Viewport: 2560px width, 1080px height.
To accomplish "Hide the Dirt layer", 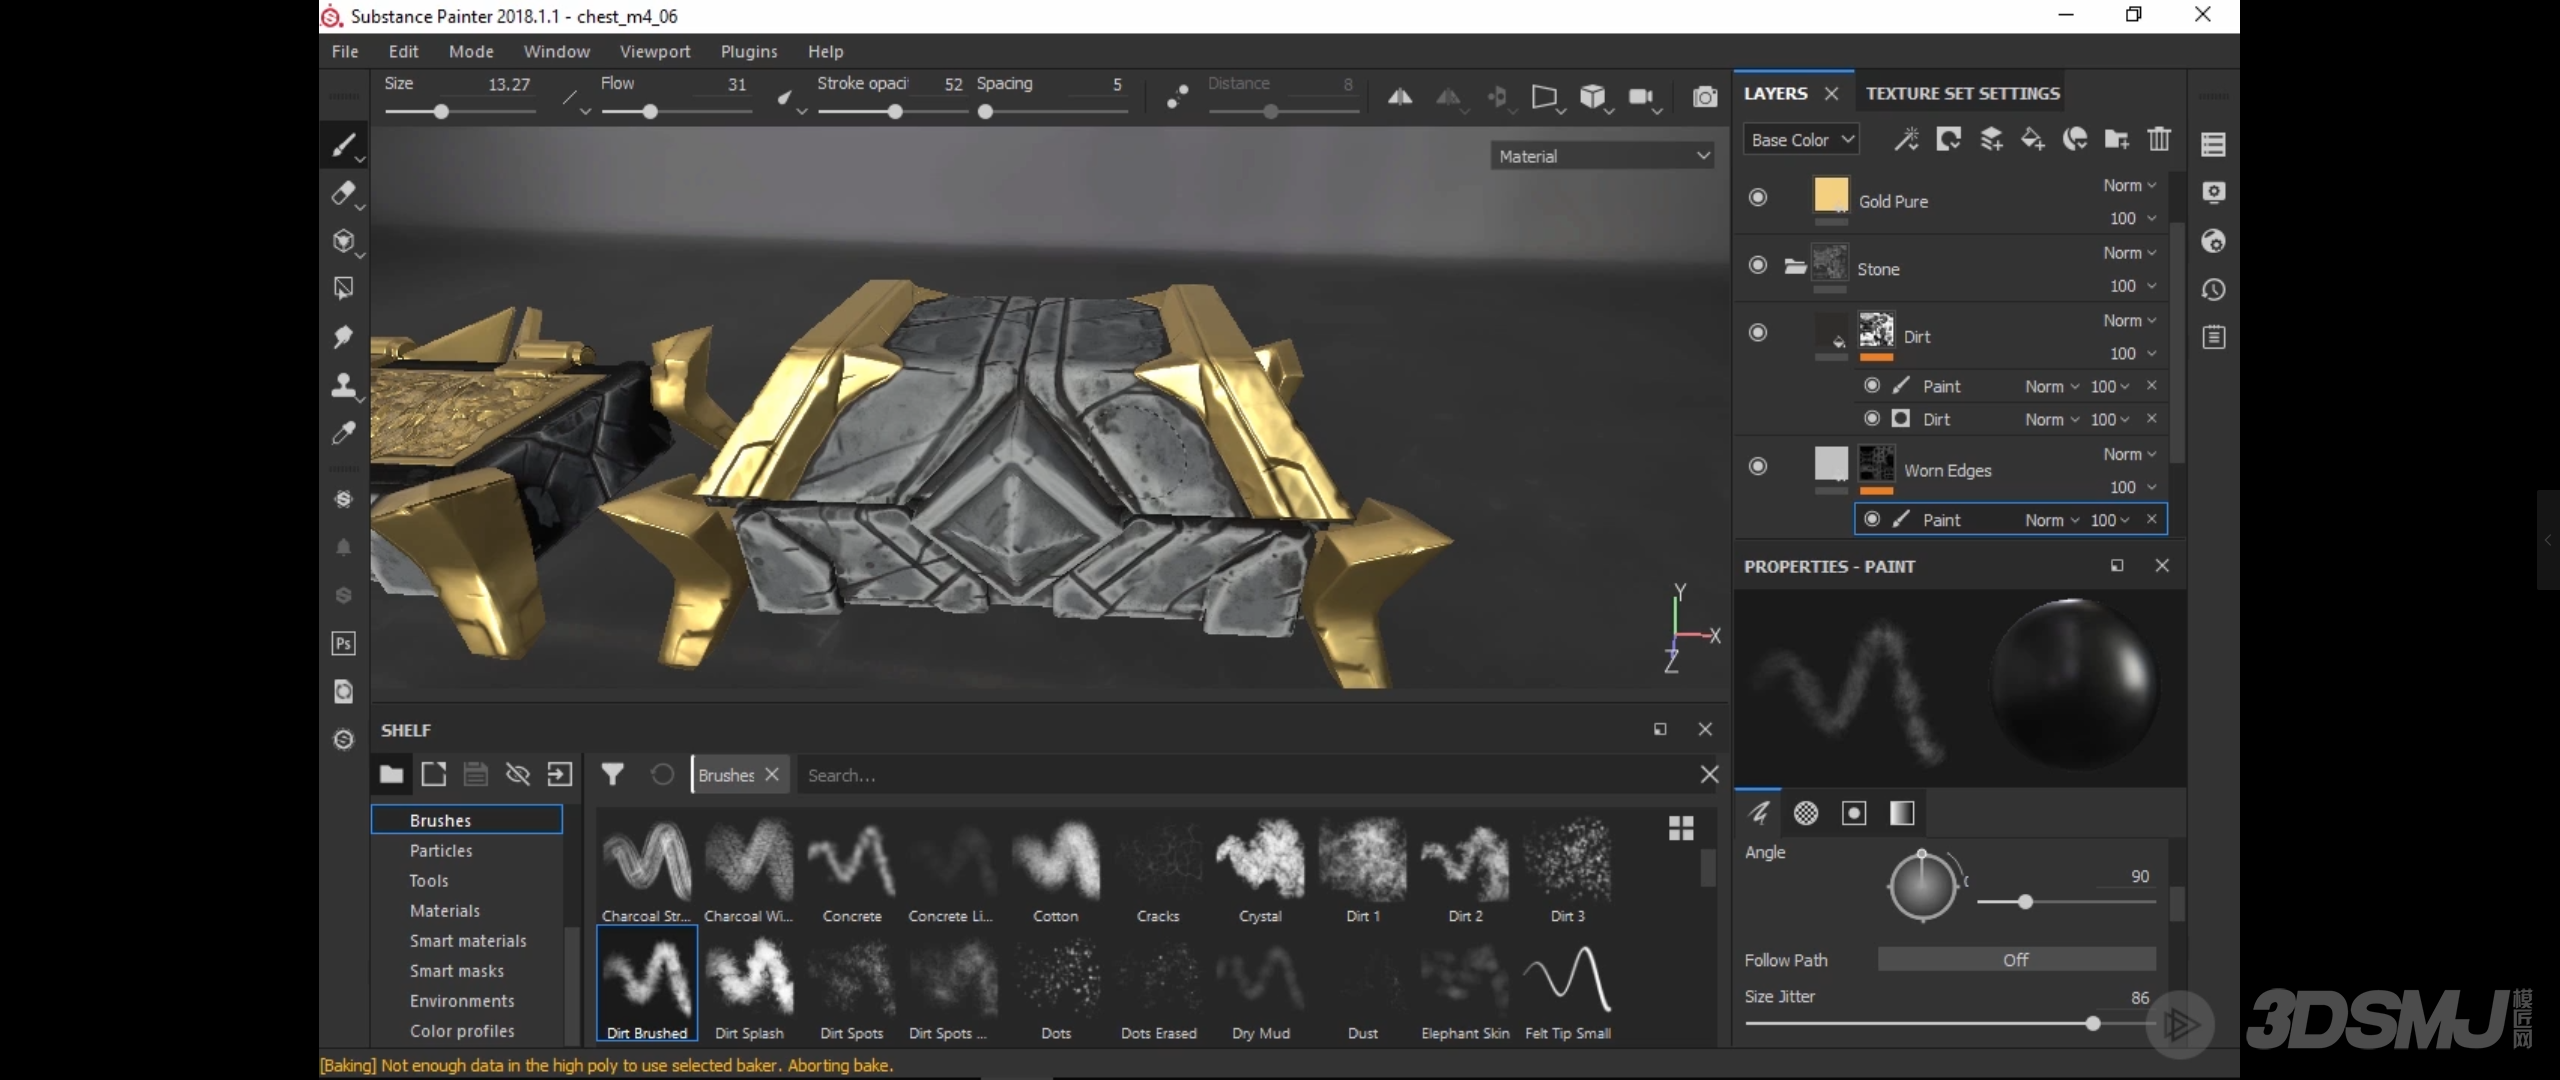I will (1757, 332).
